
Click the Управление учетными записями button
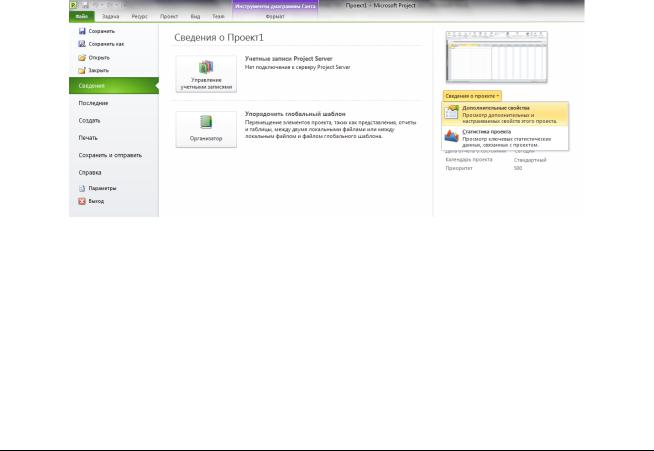(x=206, y=74)
